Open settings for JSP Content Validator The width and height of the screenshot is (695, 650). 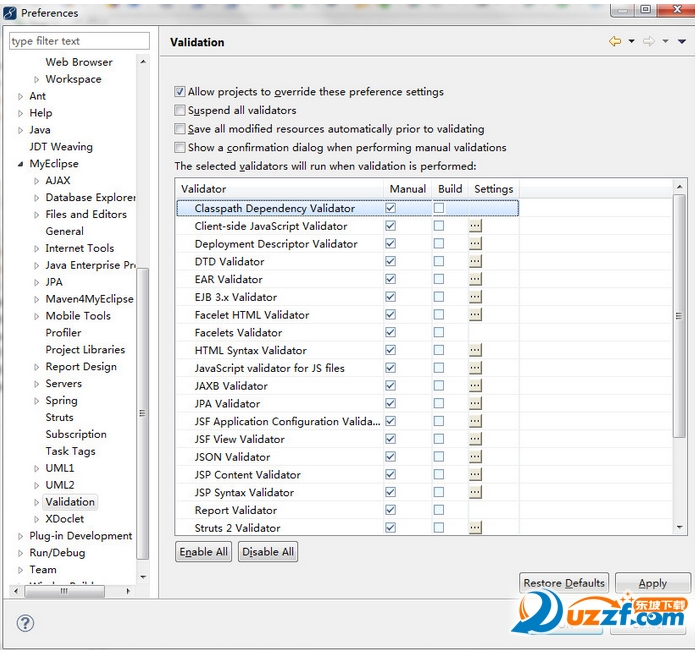[475, 474]
